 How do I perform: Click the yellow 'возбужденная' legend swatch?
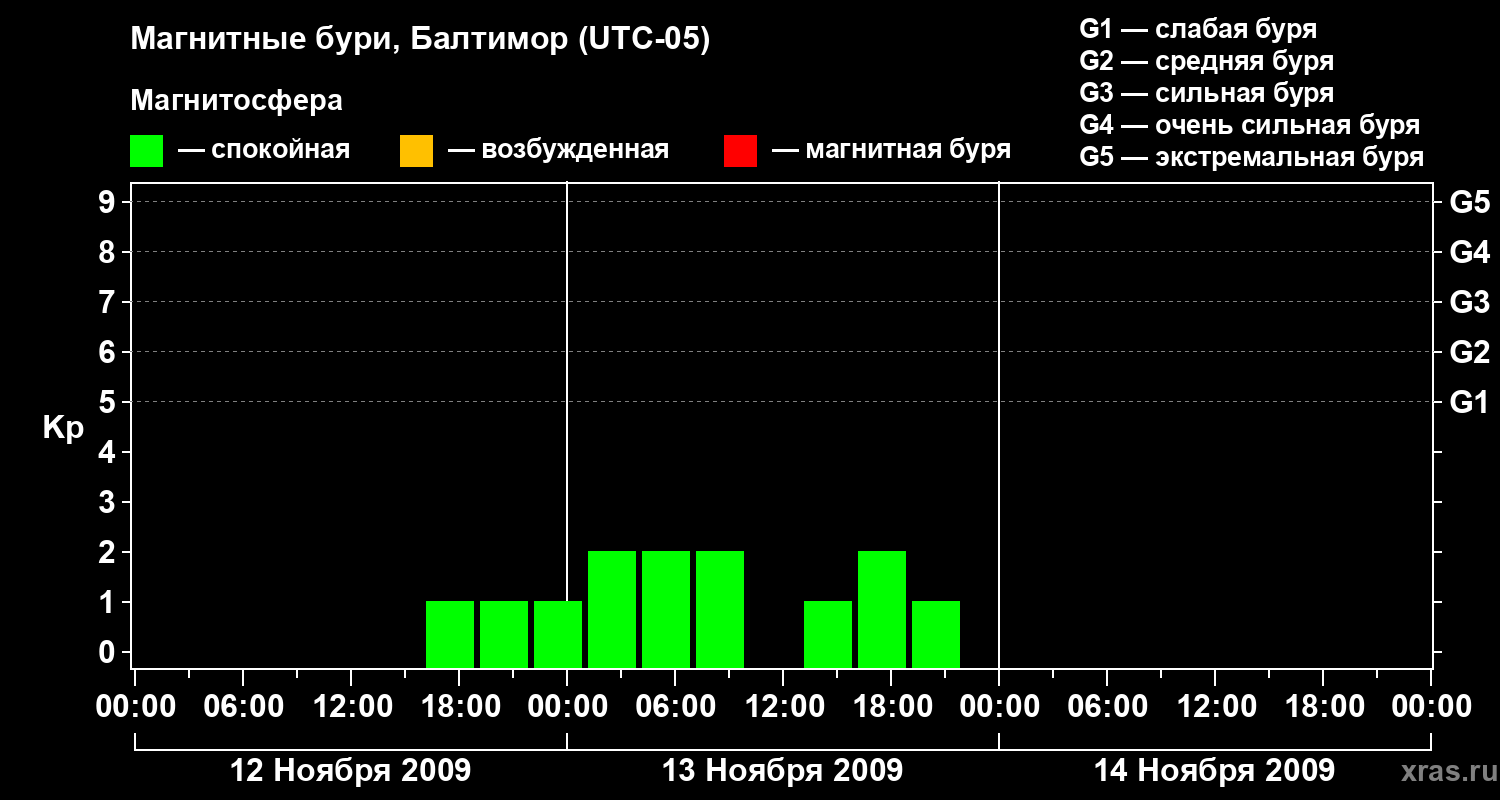click(x=416, y=151)
